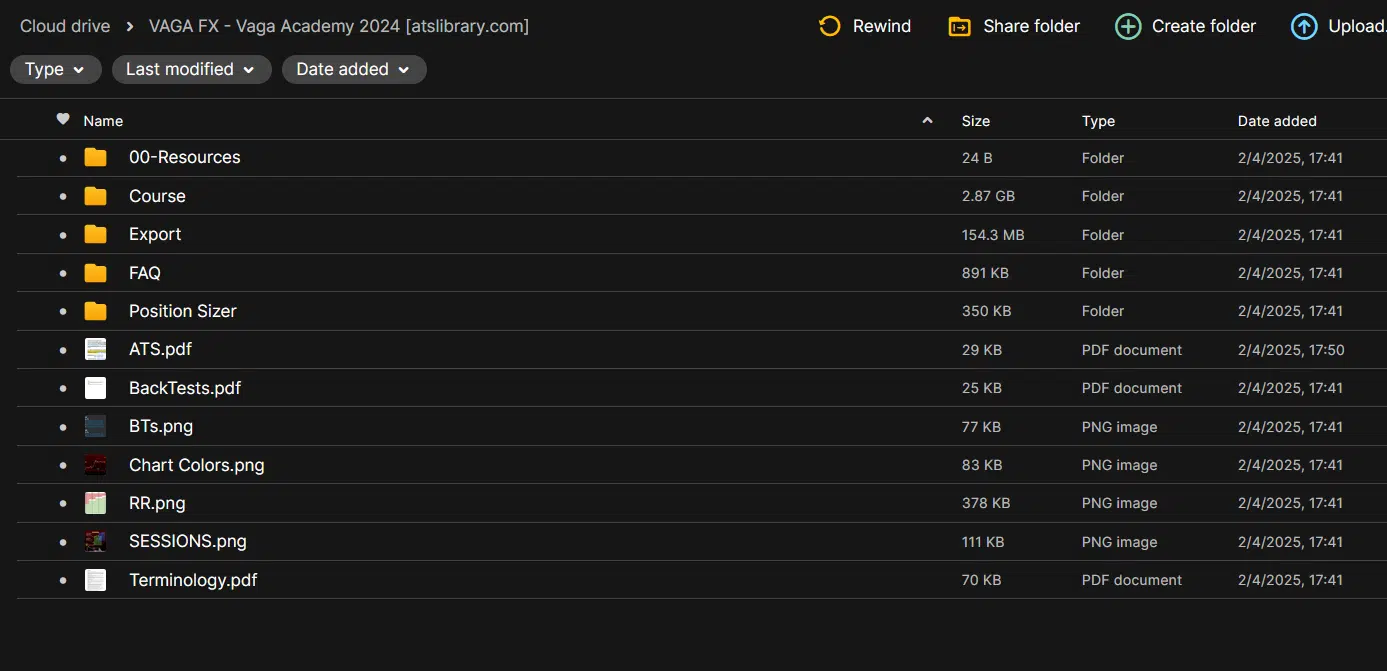
Task: Sort by the Date added column header
Action: [1276, 121]
